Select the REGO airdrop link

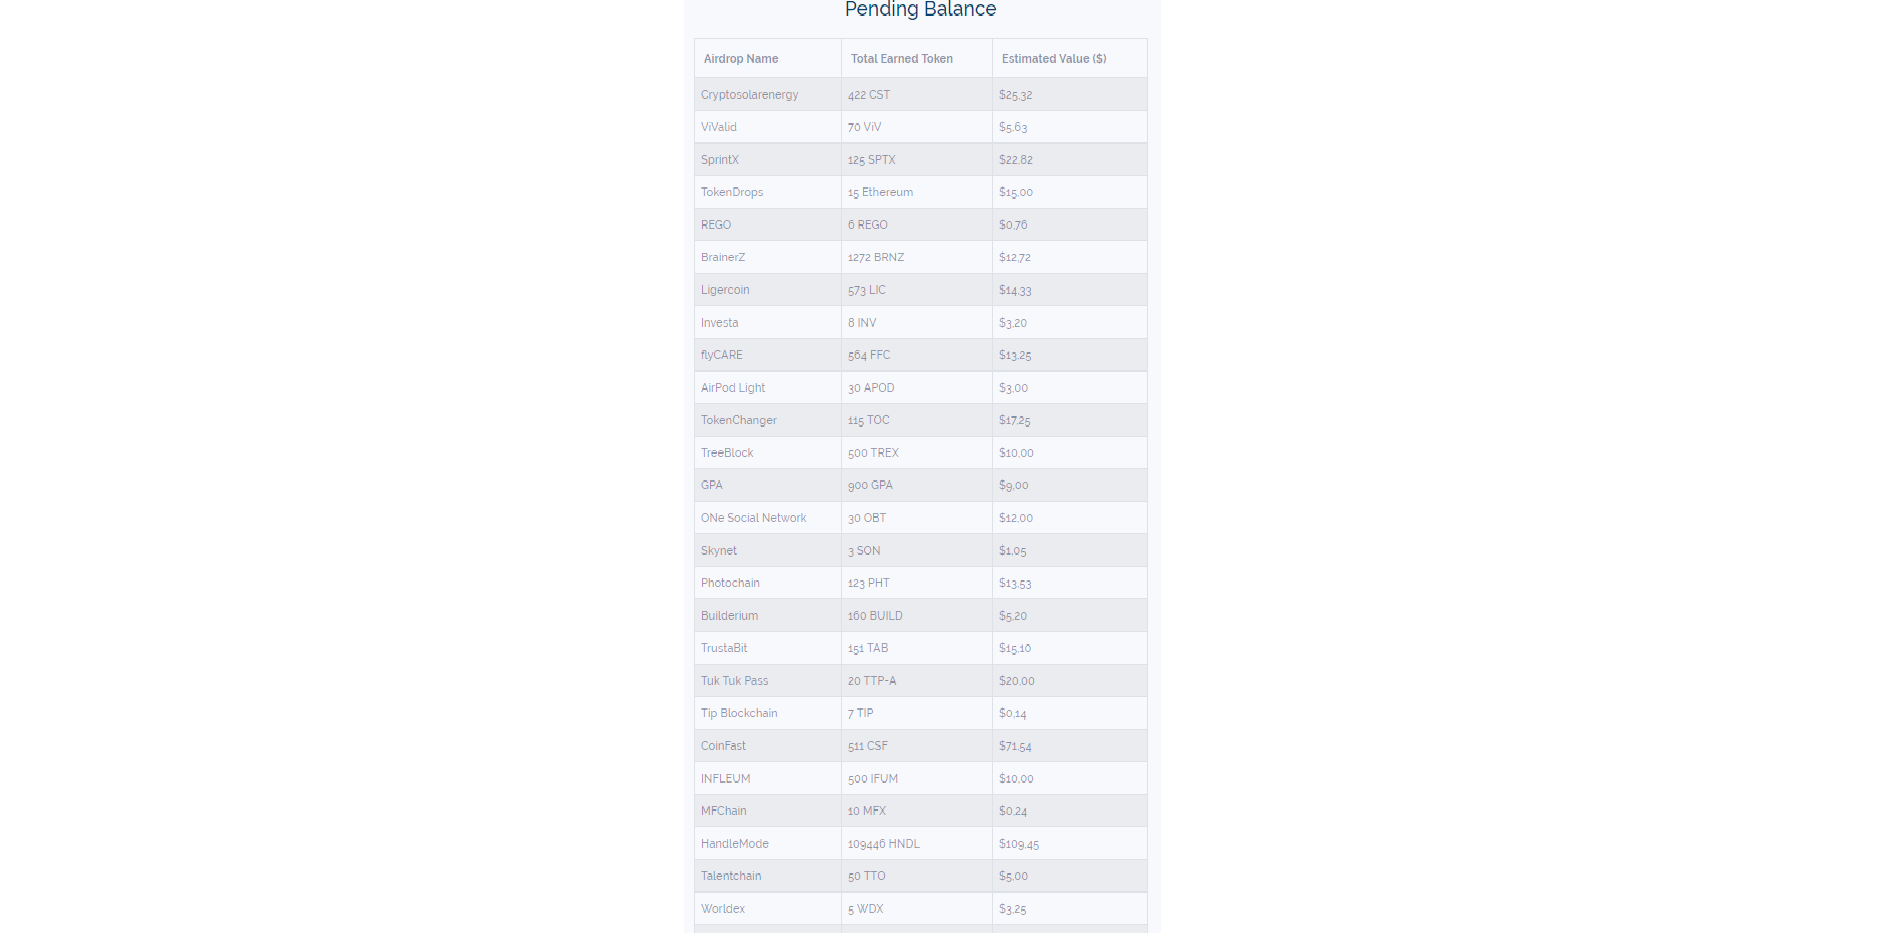tap(716, 225)
